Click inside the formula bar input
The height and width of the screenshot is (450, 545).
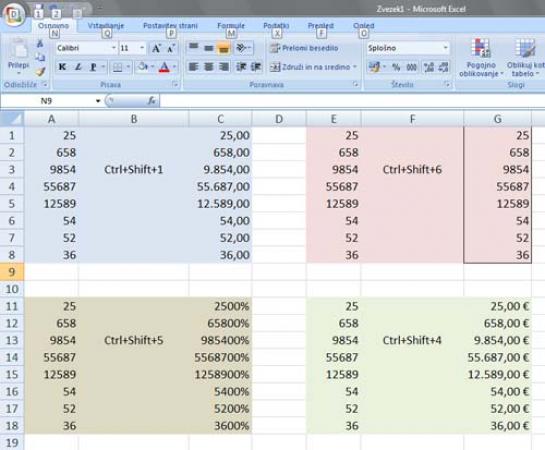(x=352, y=101)
